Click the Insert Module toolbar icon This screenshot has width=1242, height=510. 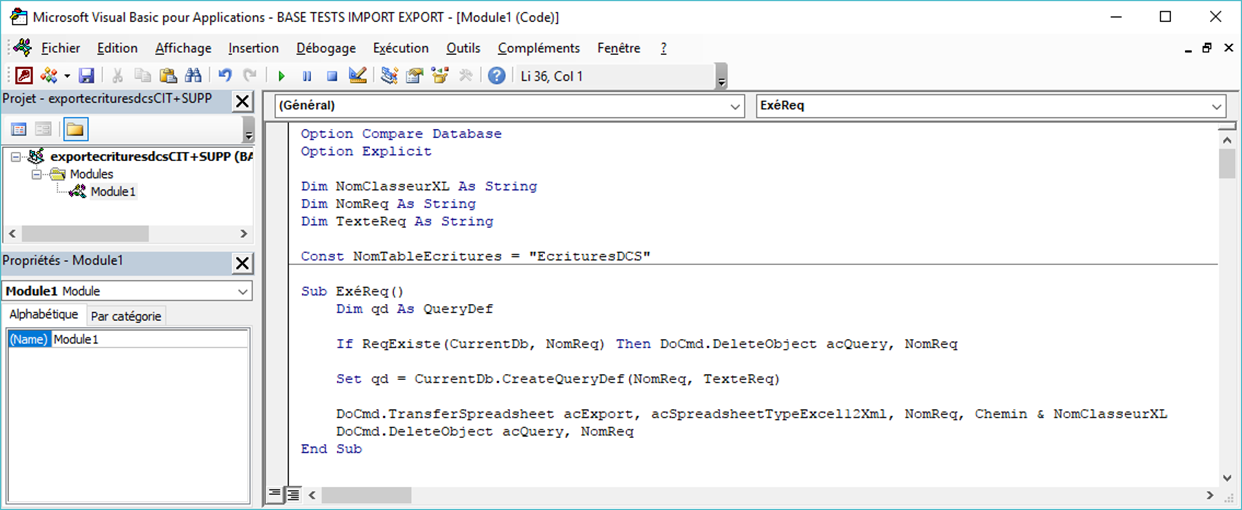coord(48,75)
